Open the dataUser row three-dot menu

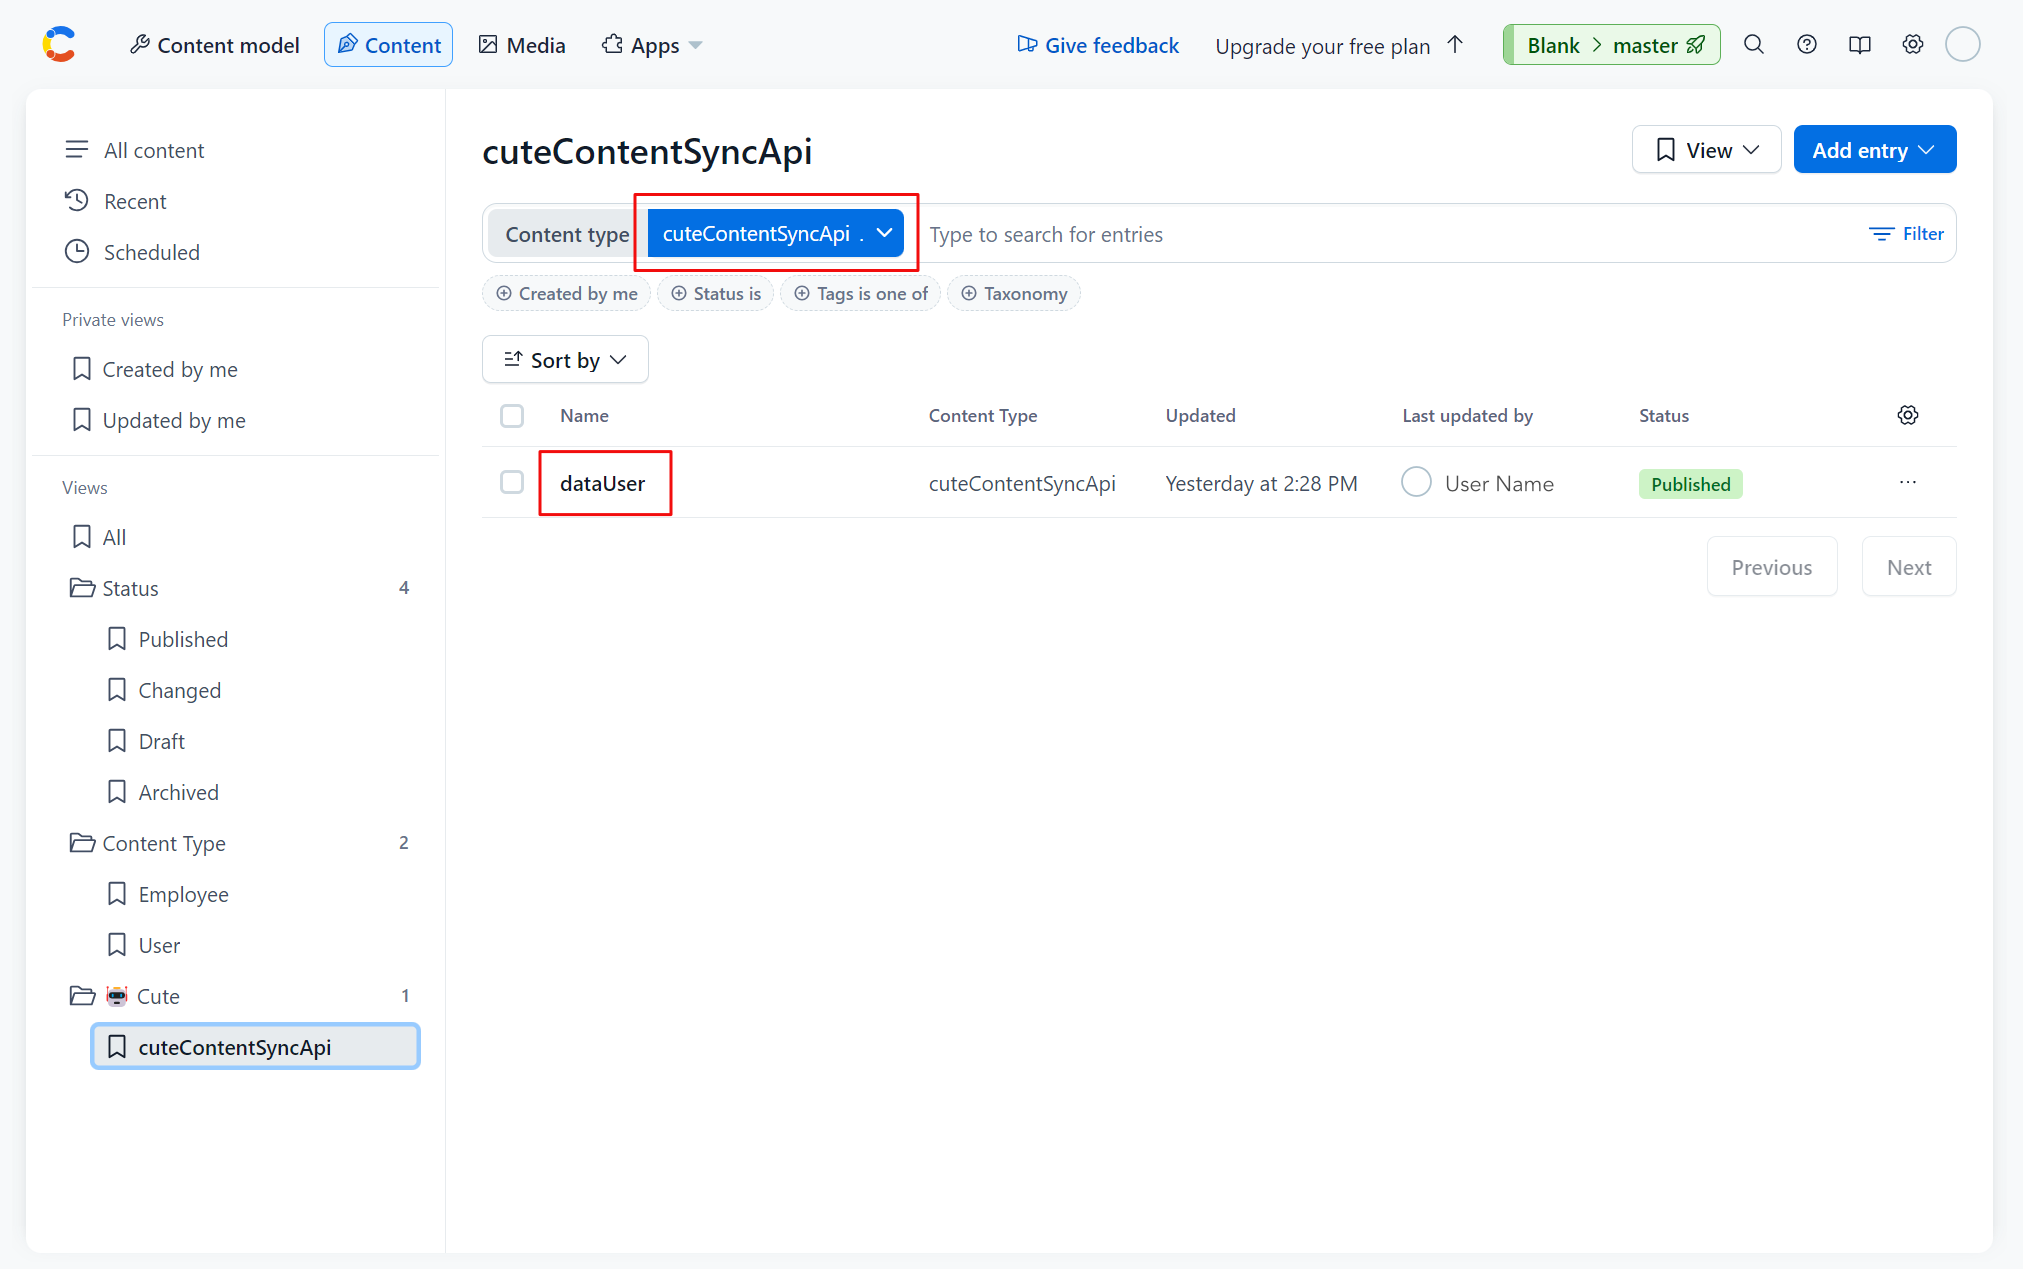(1907, 483)
